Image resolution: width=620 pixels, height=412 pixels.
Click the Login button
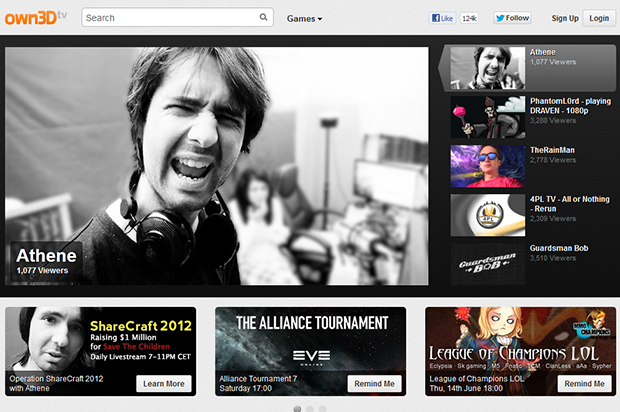tap(599, 18)
